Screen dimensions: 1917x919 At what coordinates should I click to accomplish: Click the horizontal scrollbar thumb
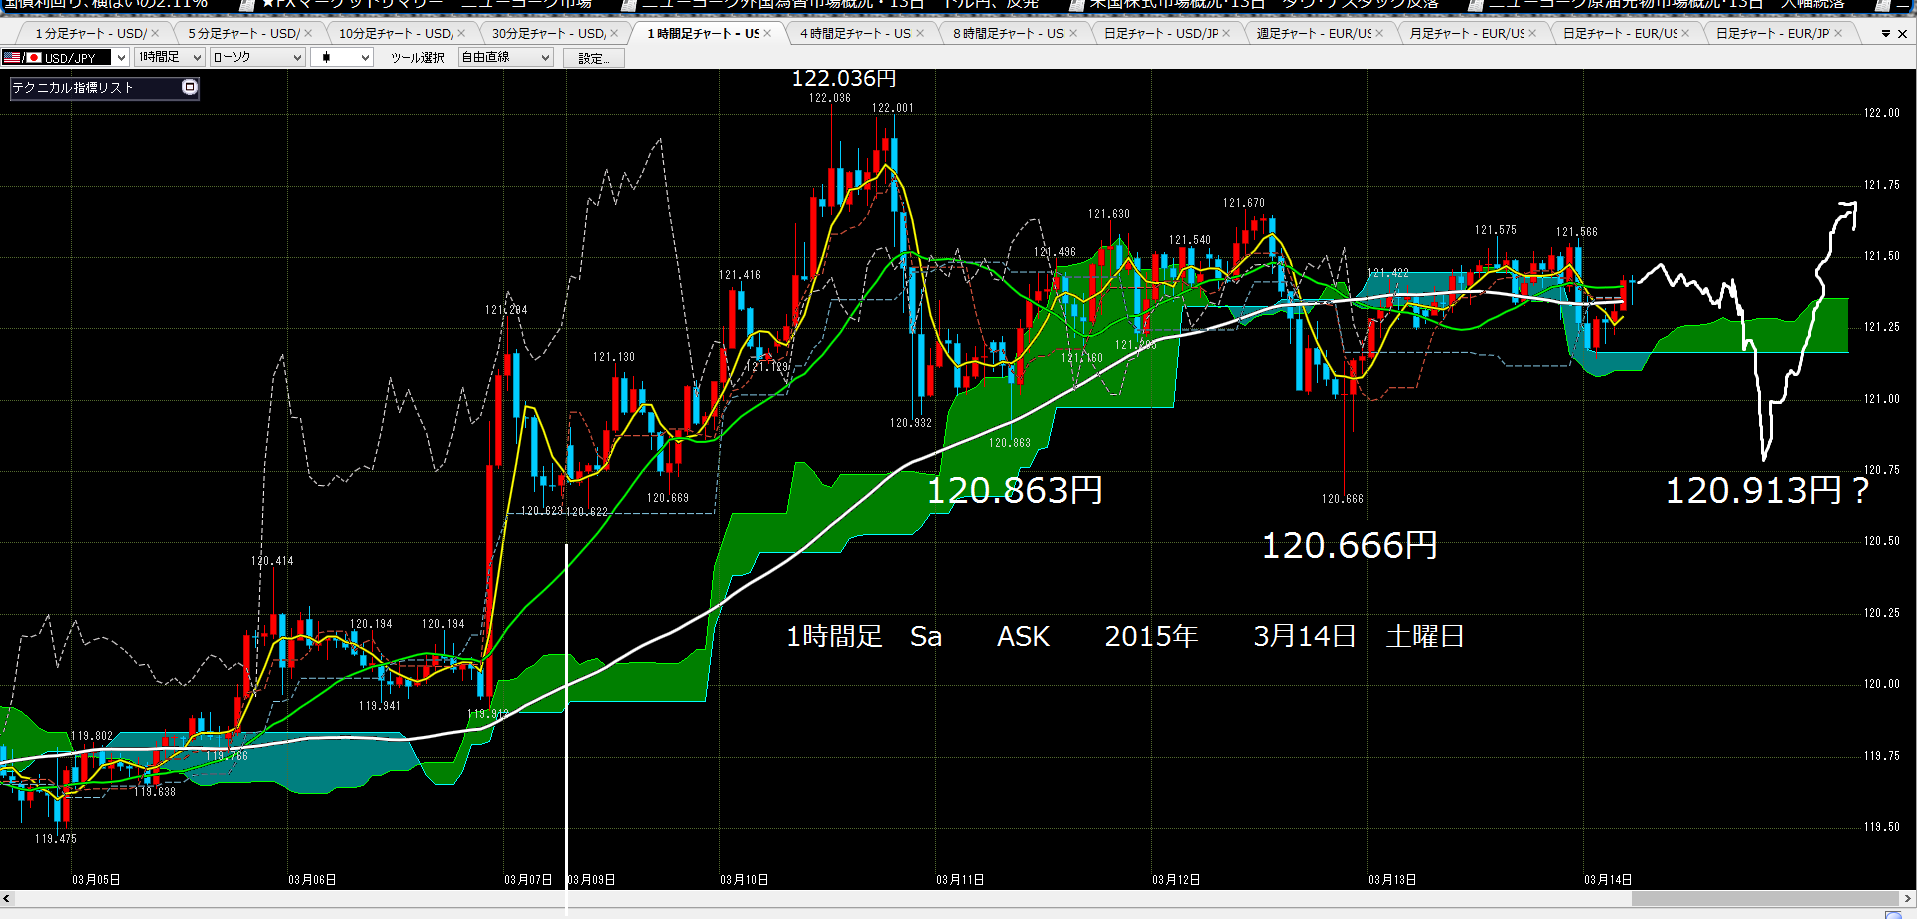(x=1765, y=899)
